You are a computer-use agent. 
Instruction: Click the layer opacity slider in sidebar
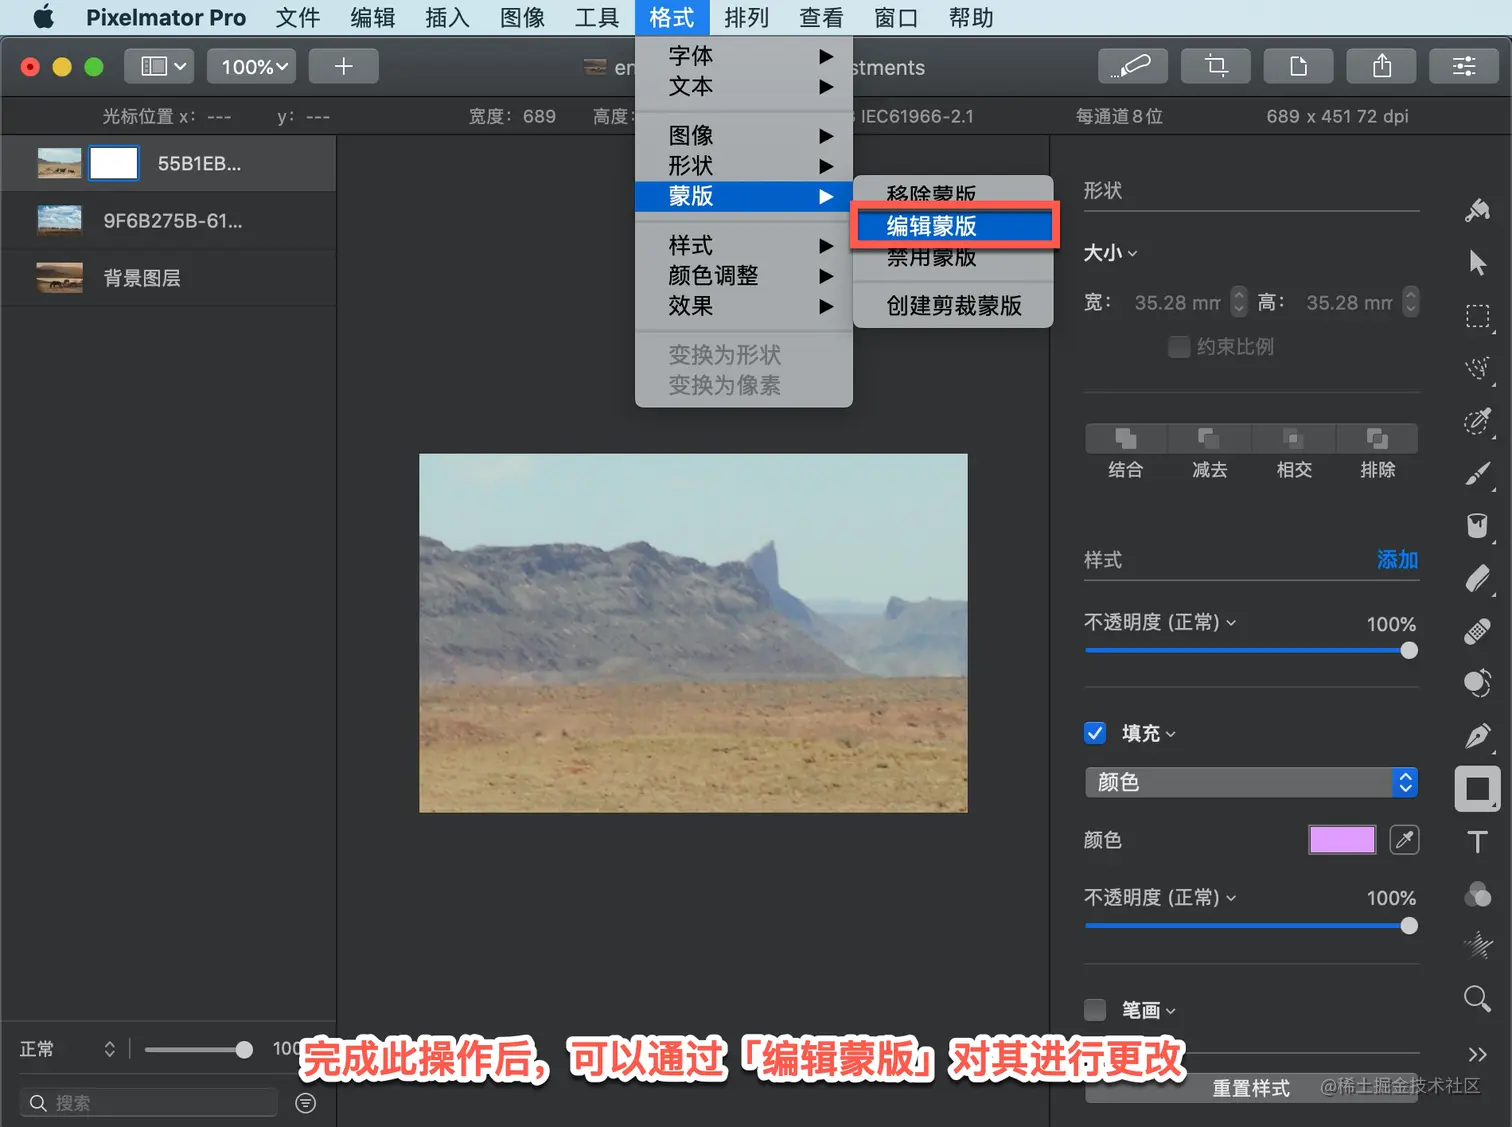(198, 1049)
